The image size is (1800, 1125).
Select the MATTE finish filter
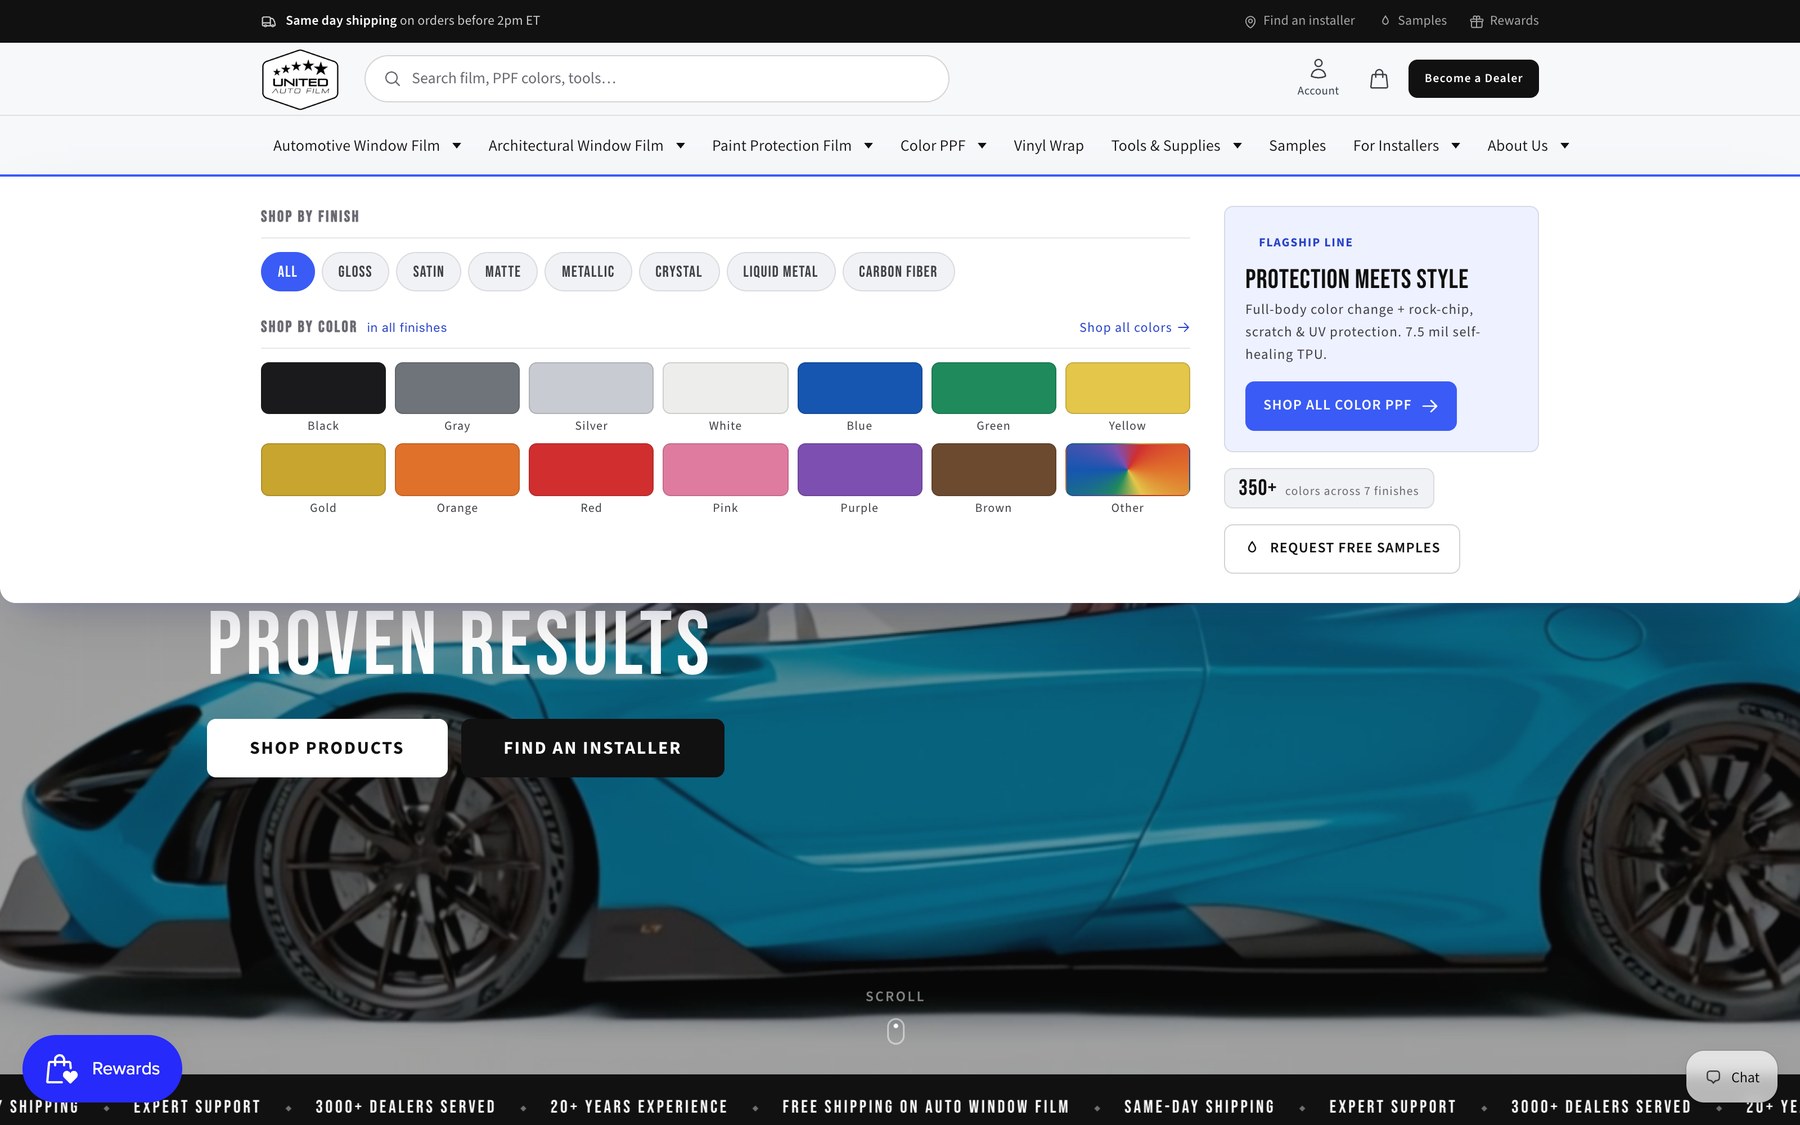(x=503, y=272)
